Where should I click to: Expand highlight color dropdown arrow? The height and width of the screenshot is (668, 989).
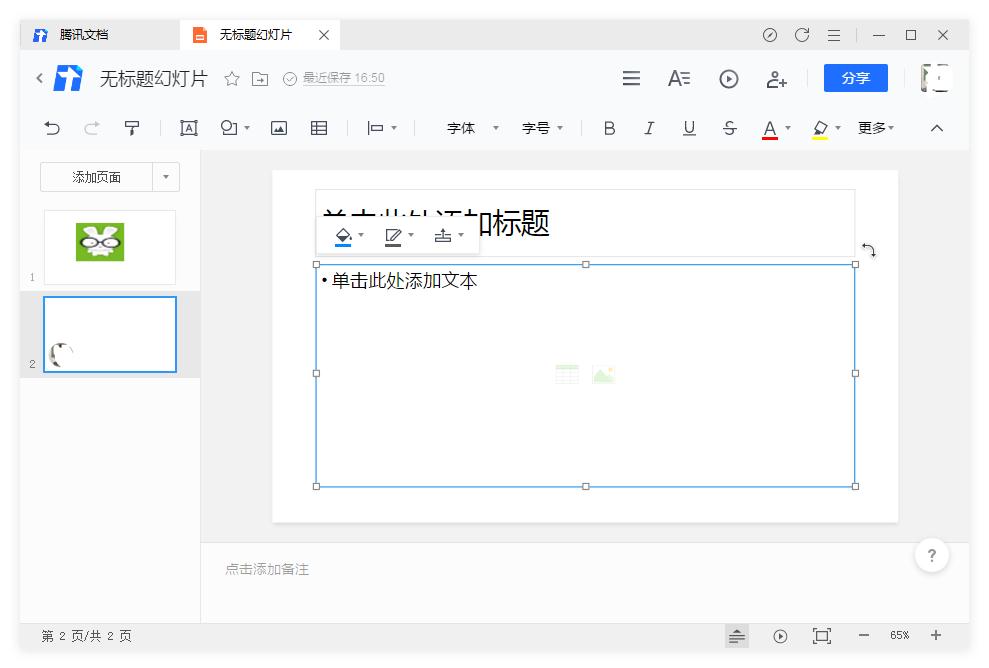838,128
